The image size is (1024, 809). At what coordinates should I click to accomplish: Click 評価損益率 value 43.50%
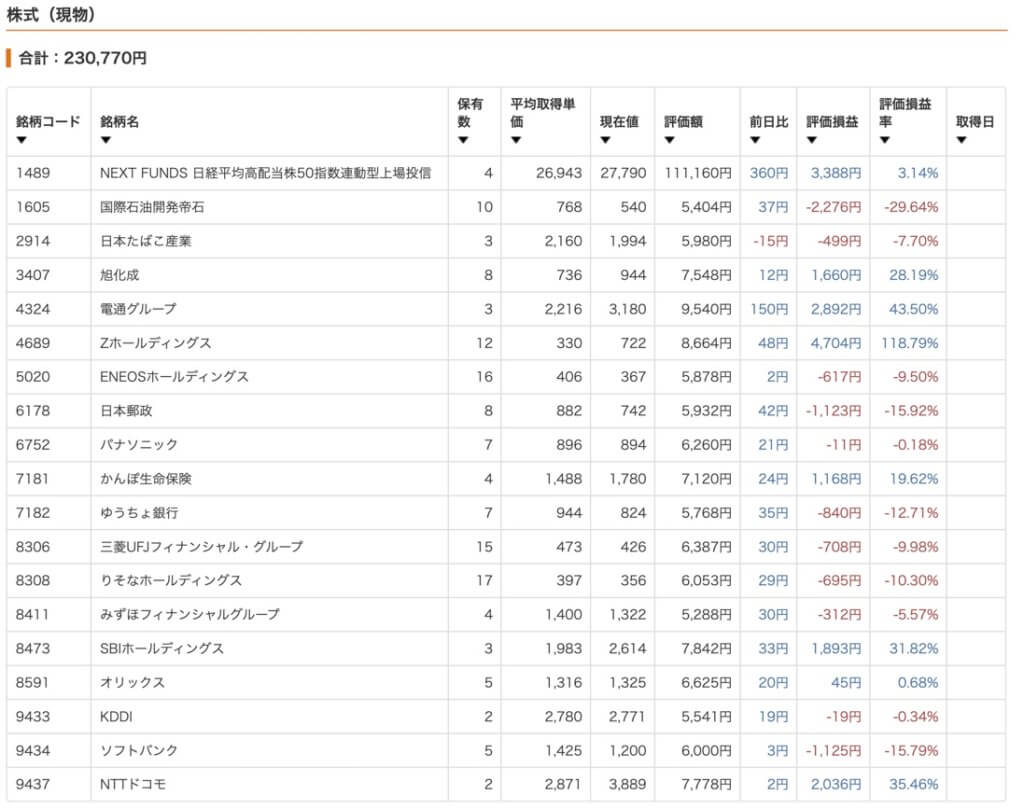click(914, 309)
